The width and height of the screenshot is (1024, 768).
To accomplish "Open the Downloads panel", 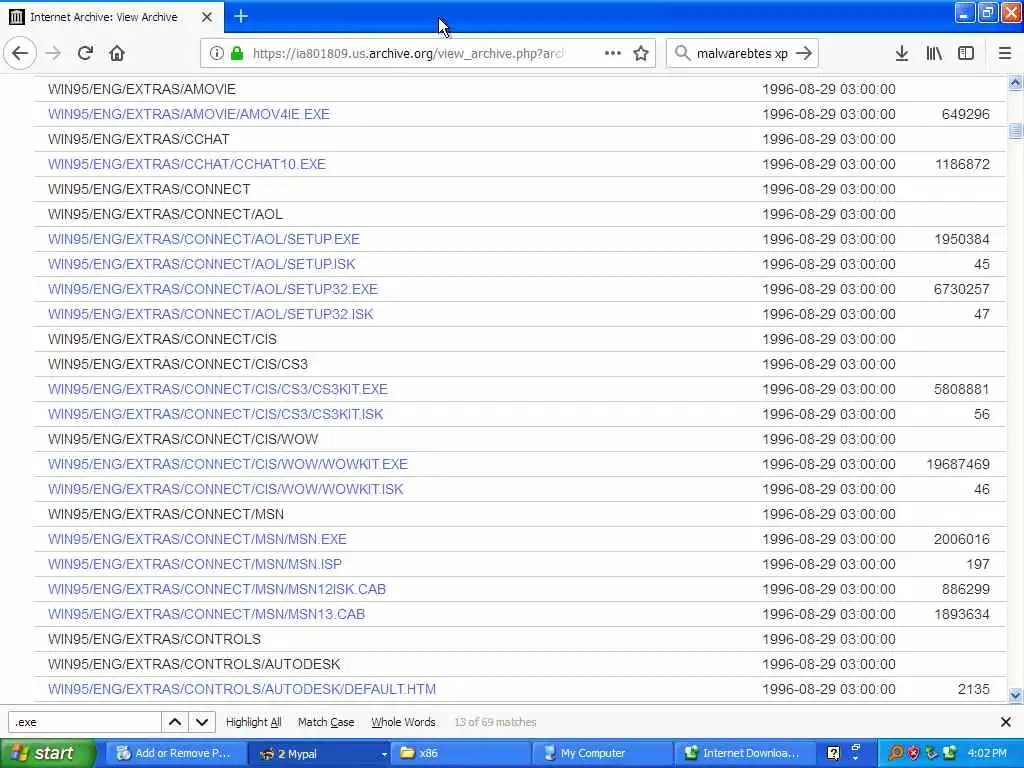I will [x=901, y=54].
